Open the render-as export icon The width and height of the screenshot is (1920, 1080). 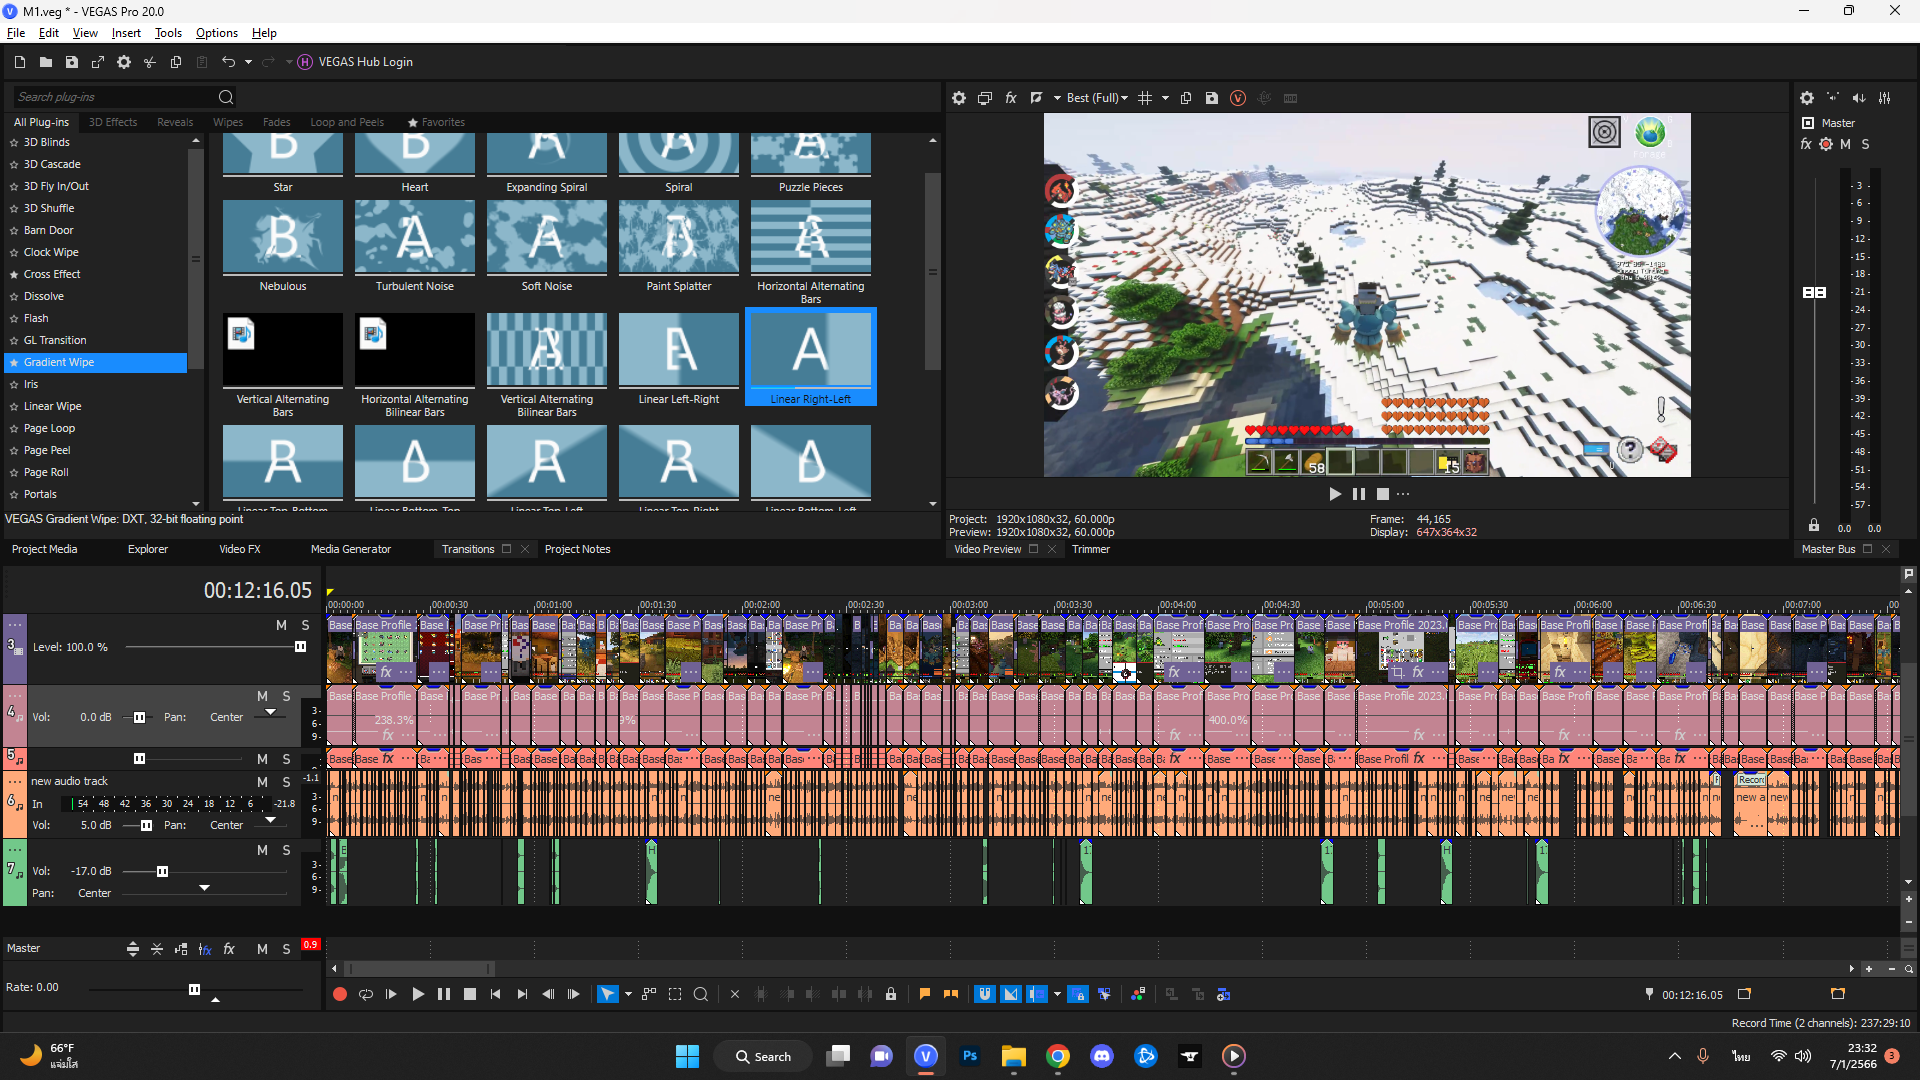point(98,62)
